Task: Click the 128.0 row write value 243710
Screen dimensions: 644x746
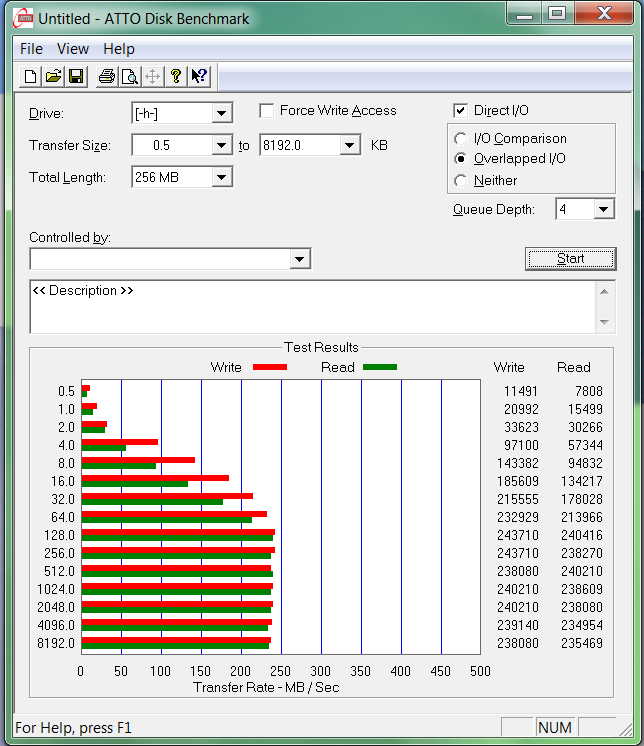Action: coord(517,535)
